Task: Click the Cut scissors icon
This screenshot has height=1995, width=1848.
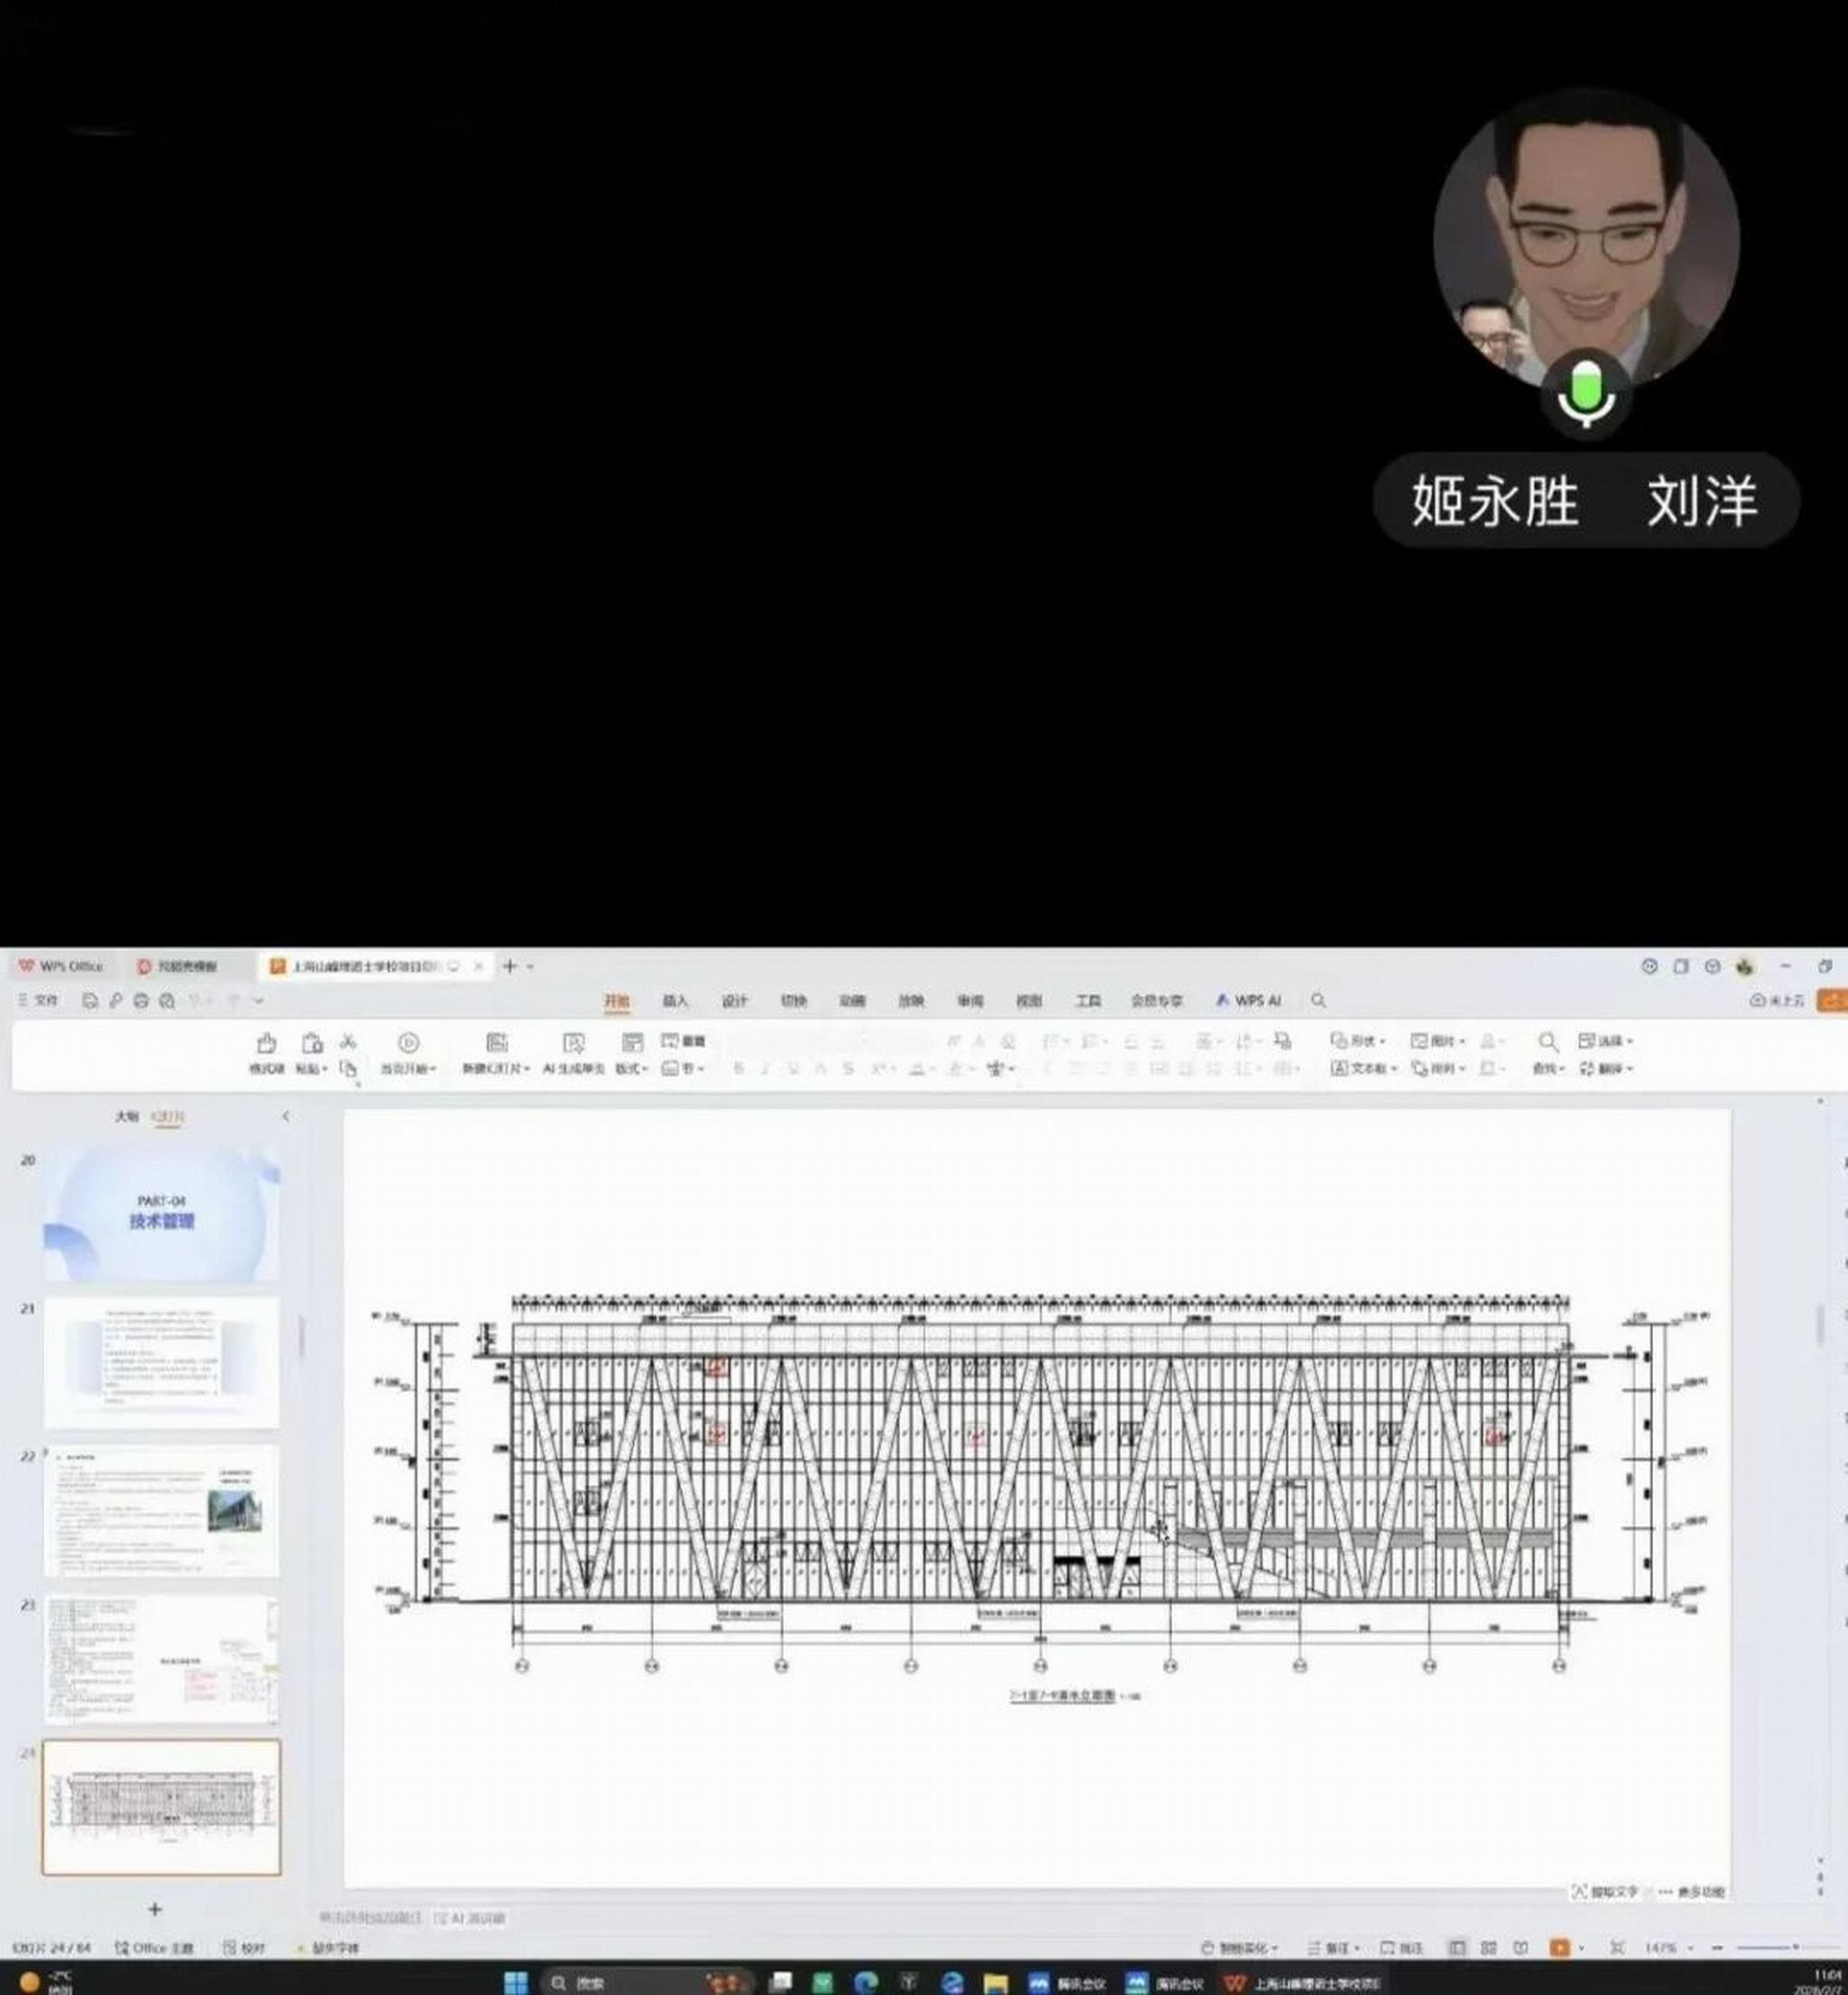Action: pyautogui.click(x=348, y=1042)
